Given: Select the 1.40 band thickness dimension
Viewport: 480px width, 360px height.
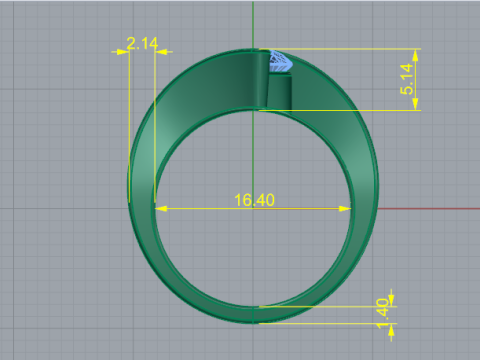Looking at the screenshot, I should pyautogui.click(x=382, y=314).
